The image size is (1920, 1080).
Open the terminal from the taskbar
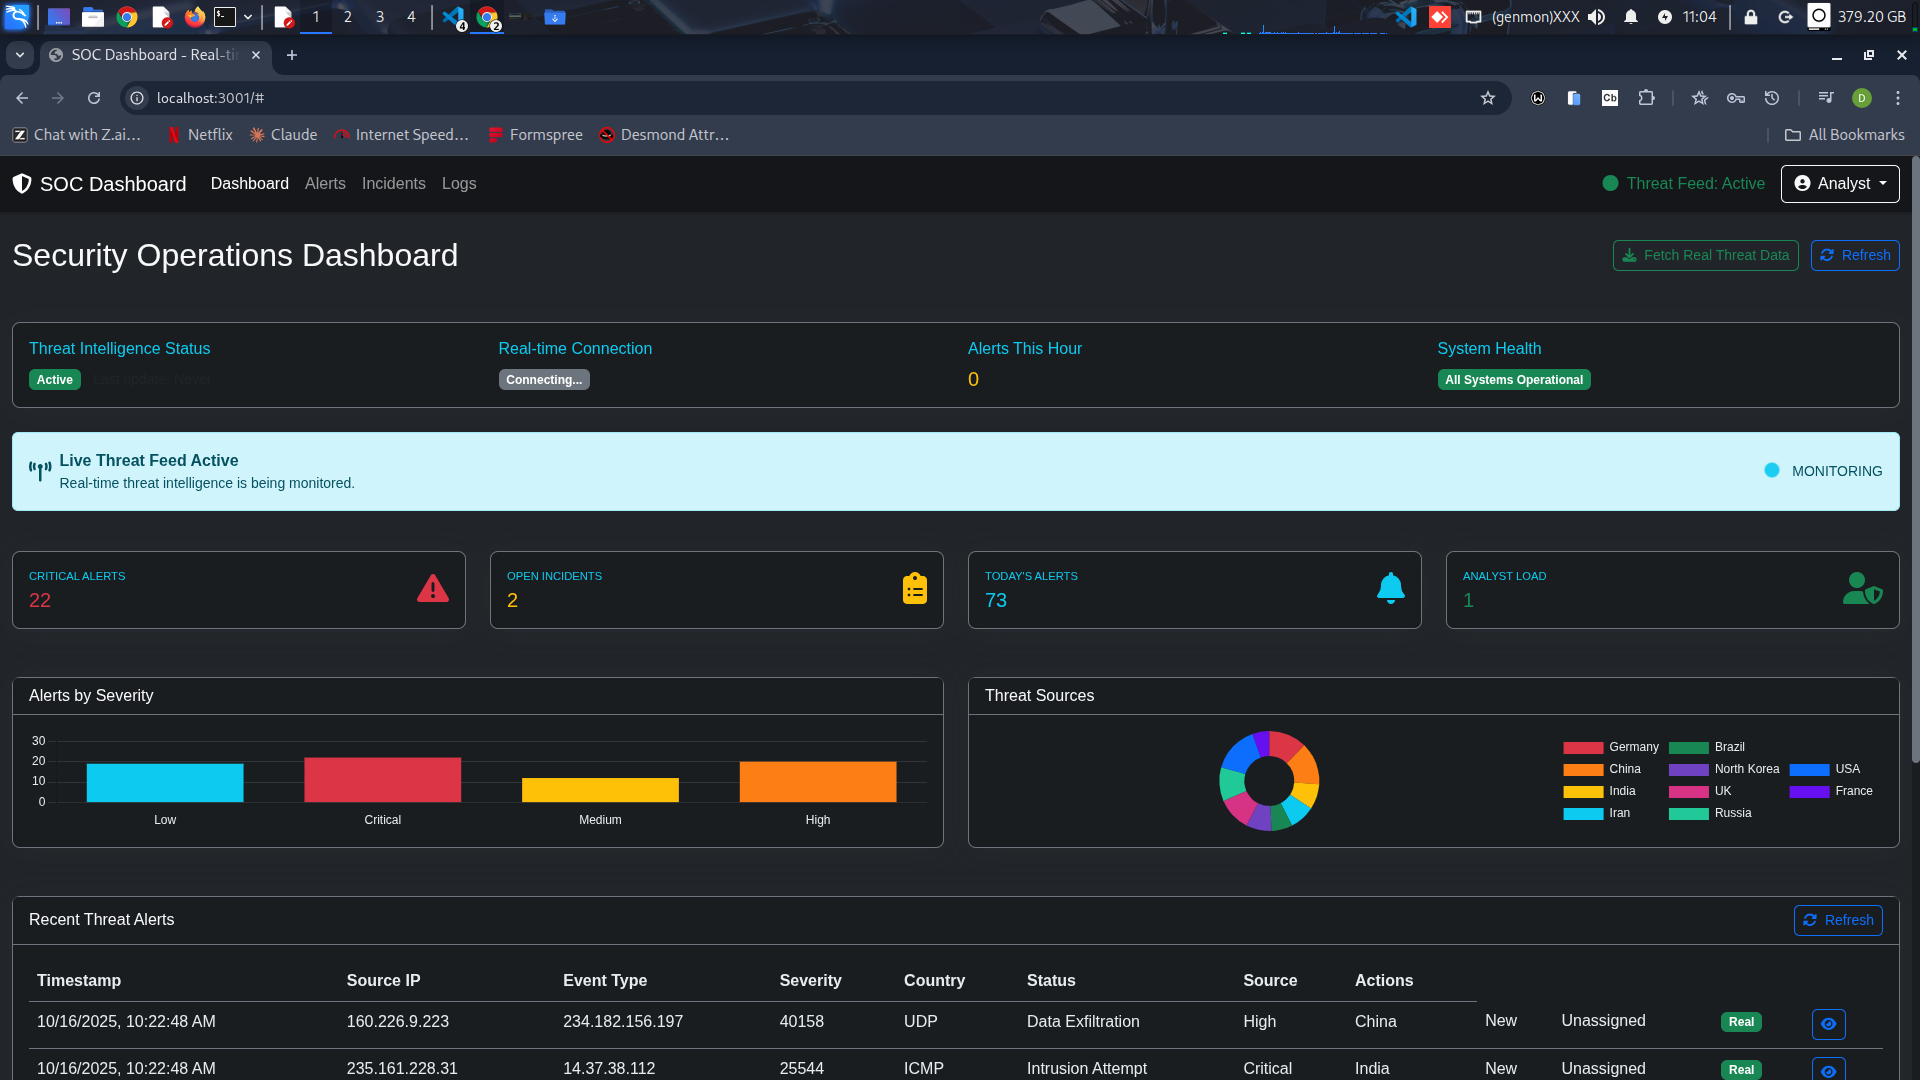tap(226, 17)
